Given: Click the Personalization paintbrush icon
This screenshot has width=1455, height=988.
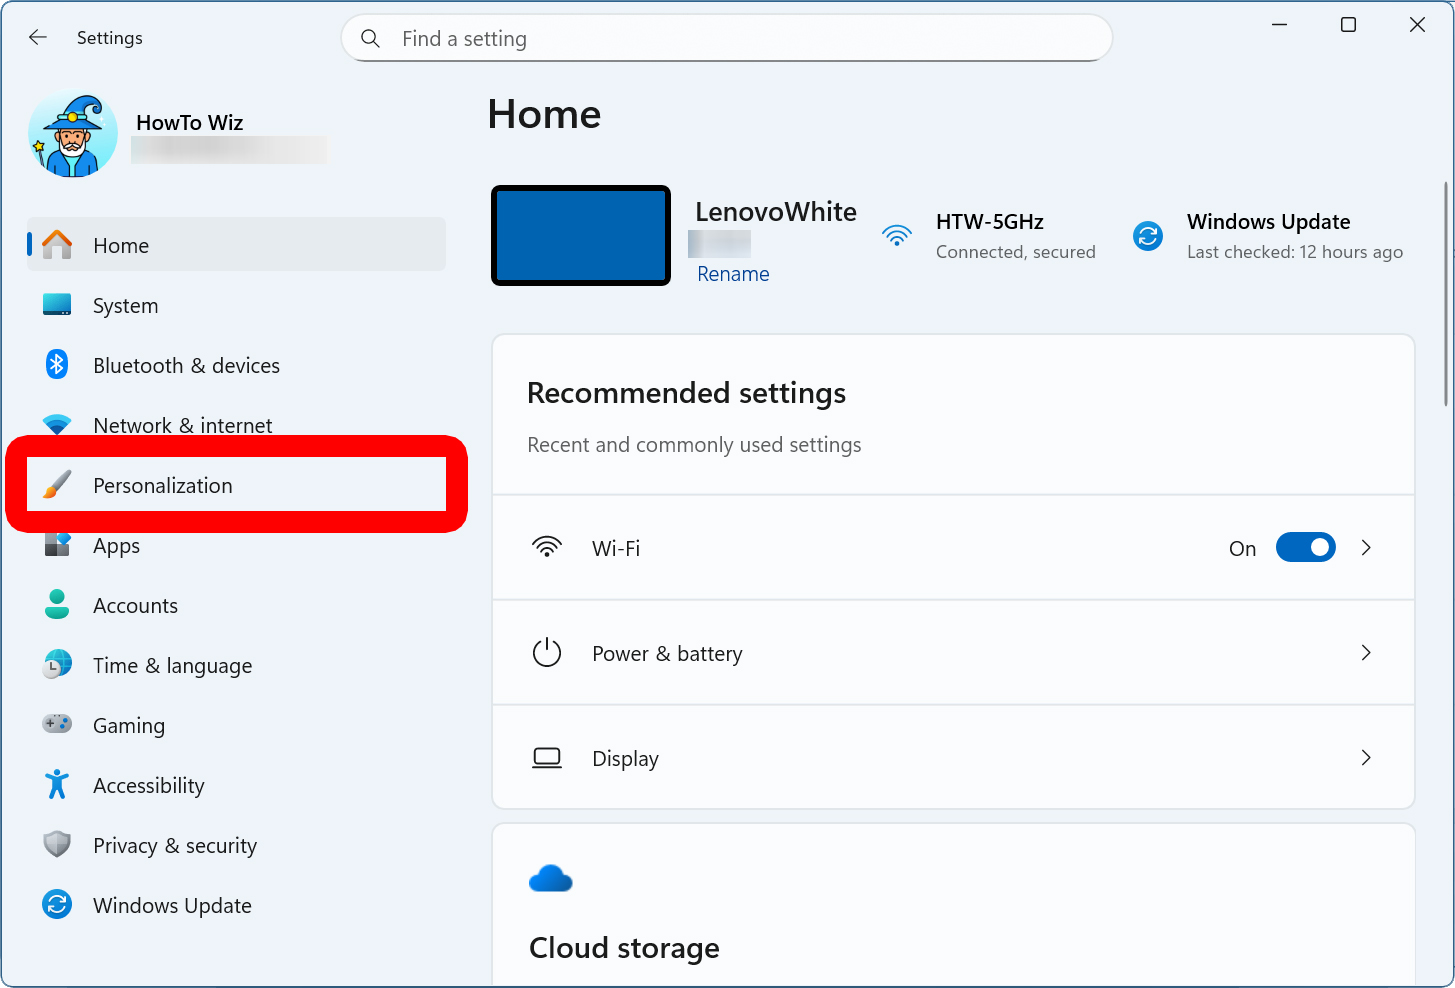Looking at the screenshot, I should [57, 485].
